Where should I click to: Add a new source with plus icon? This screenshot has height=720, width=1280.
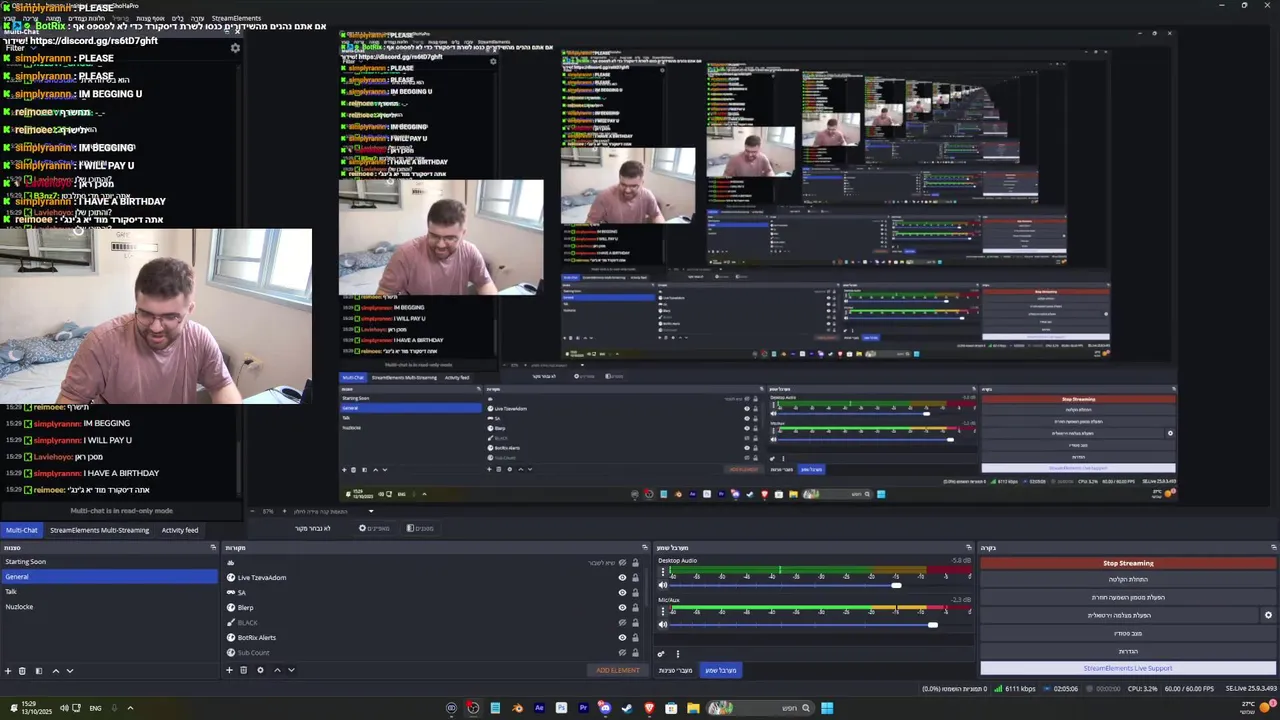point(229,670)
